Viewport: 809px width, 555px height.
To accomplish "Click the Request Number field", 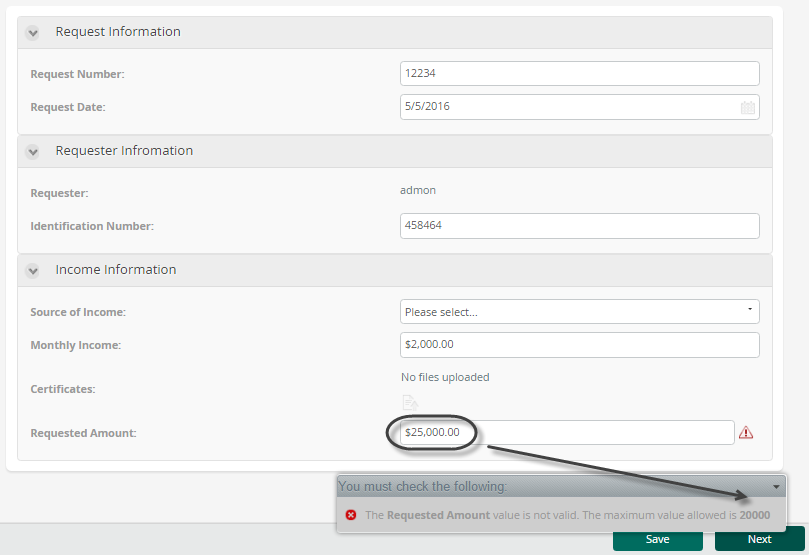I will point(579,73).
